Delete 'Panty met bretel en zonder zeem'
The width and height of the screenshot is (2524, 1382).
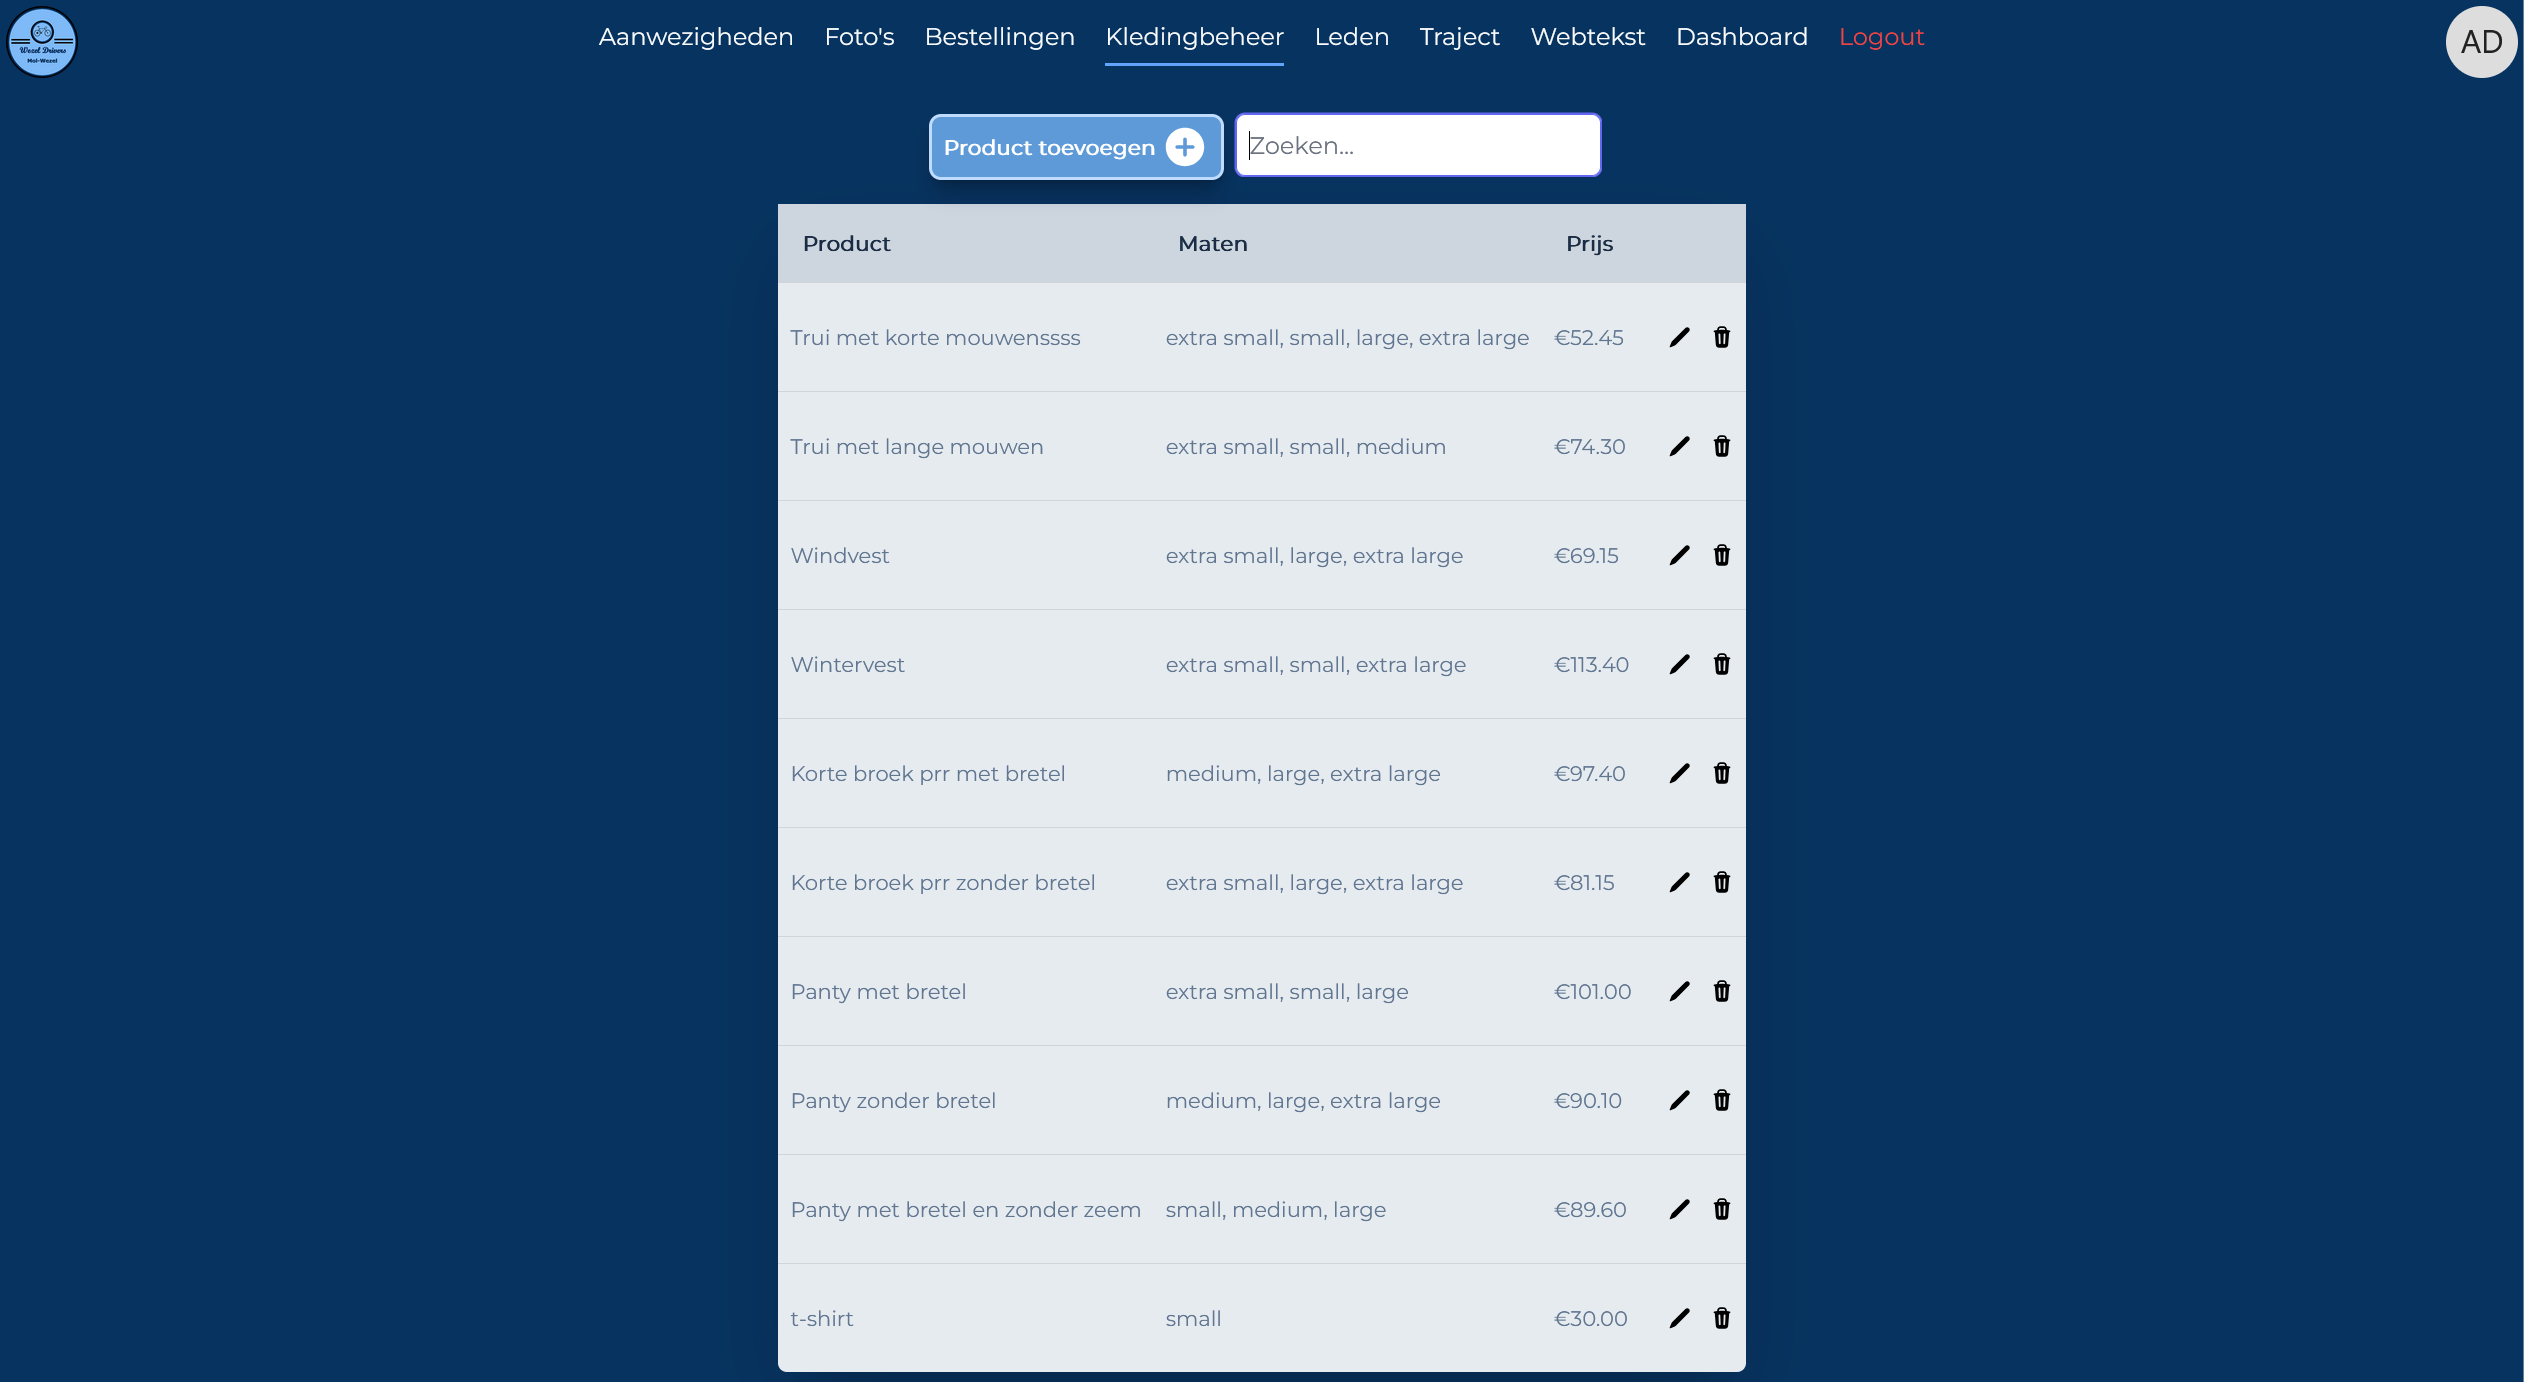[1721, 1209]
